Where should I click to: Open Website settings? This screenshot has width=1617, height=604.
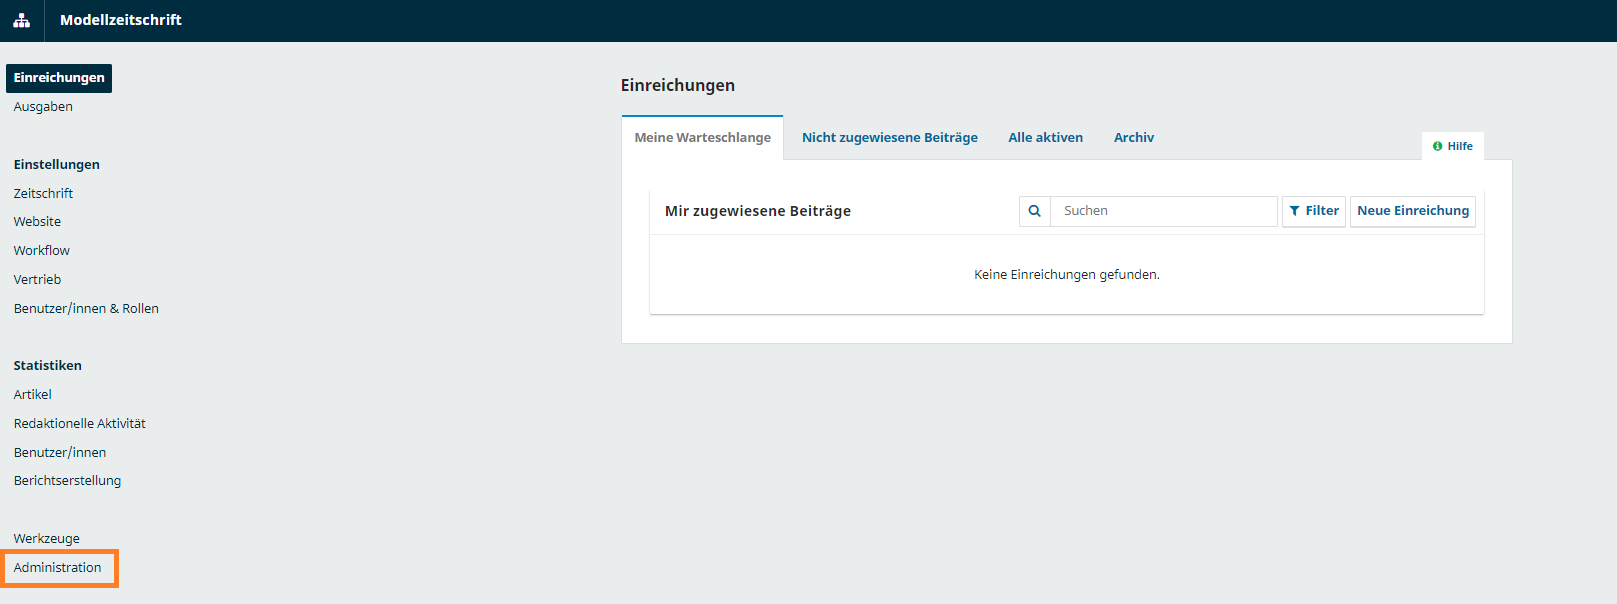(x=37, y=222)
